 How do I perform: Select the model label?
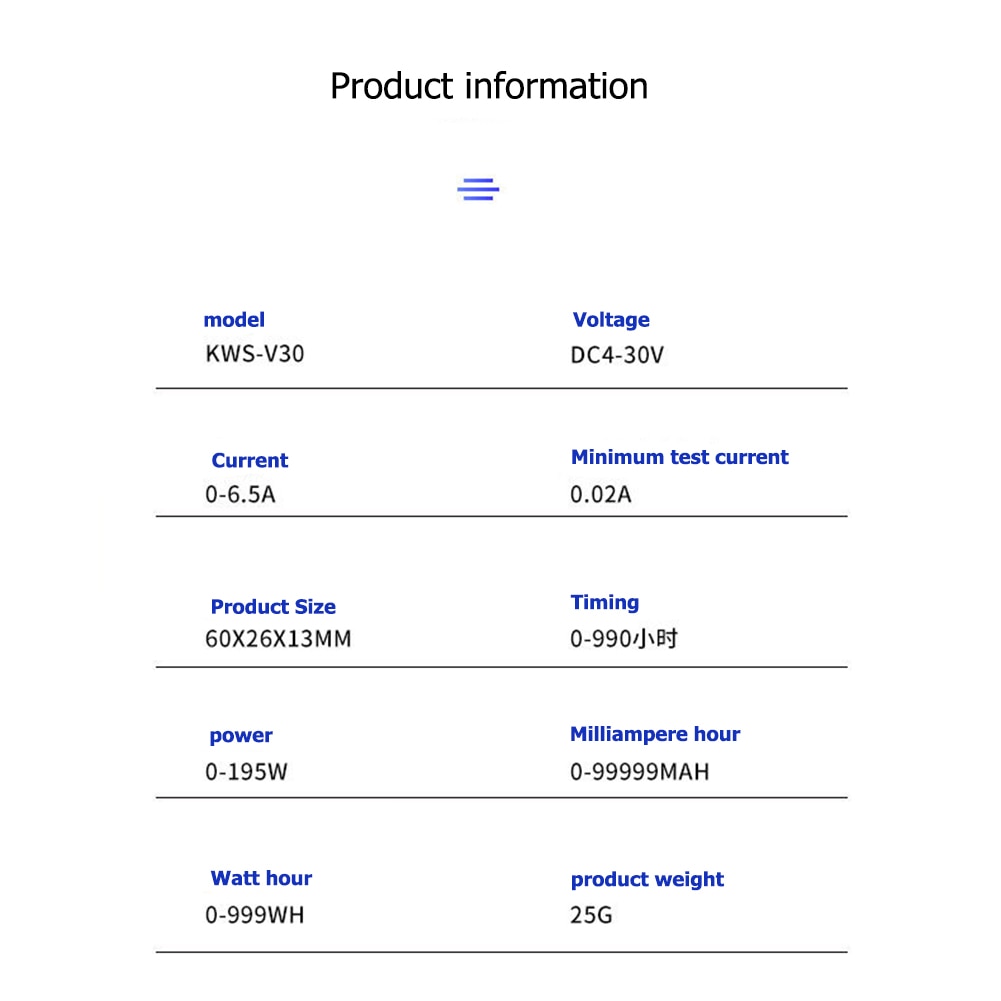point(234,320)
